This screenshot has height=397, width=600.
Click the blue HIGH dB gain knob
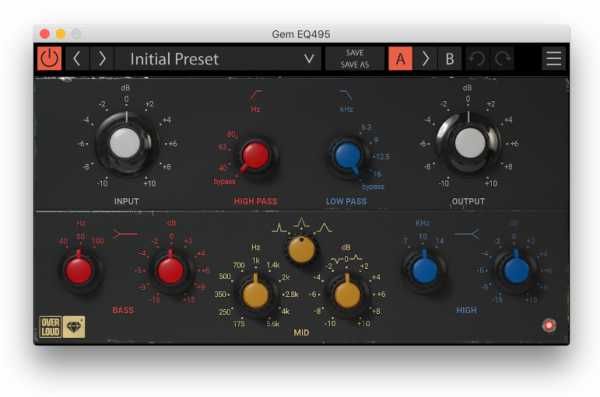coord(516,270)
